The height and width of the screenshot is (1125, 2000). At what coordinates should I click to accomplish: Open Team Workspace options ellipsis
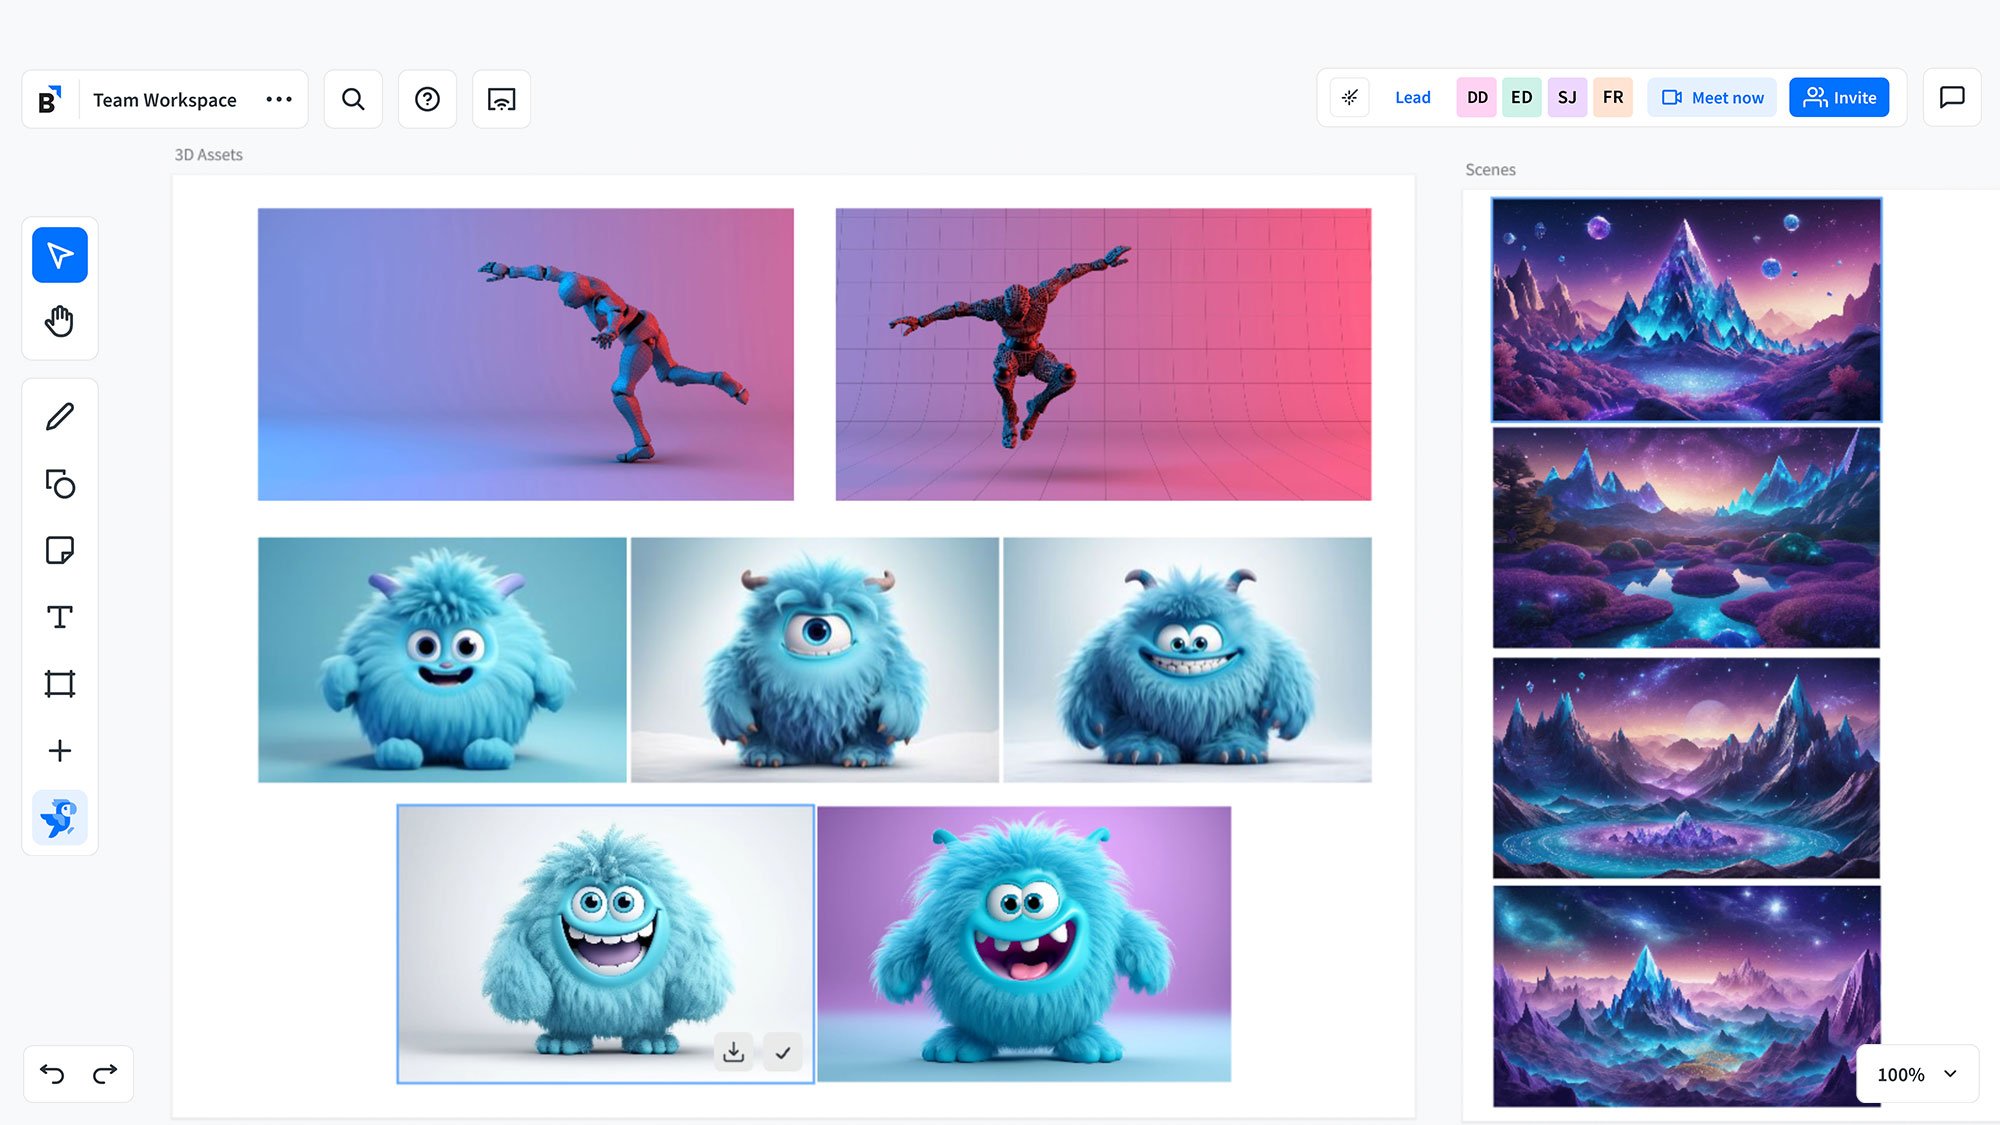(x=279, y=99)
